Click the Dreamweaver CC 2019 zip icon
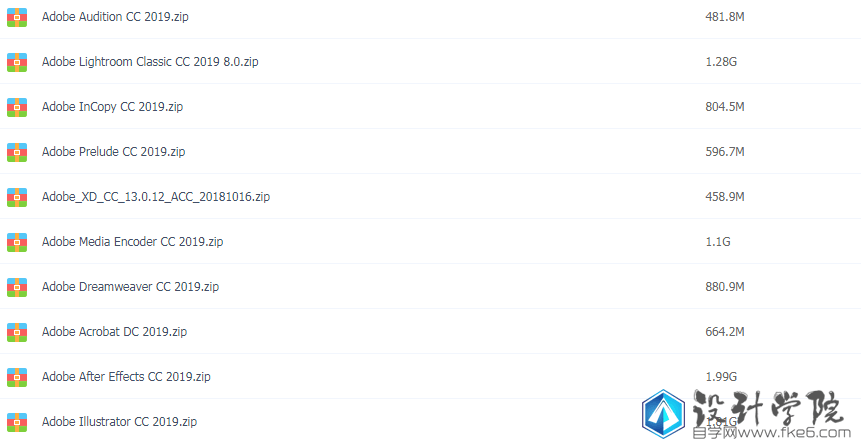This screenshot has height=439, width=861. click(x=17, y=287)
